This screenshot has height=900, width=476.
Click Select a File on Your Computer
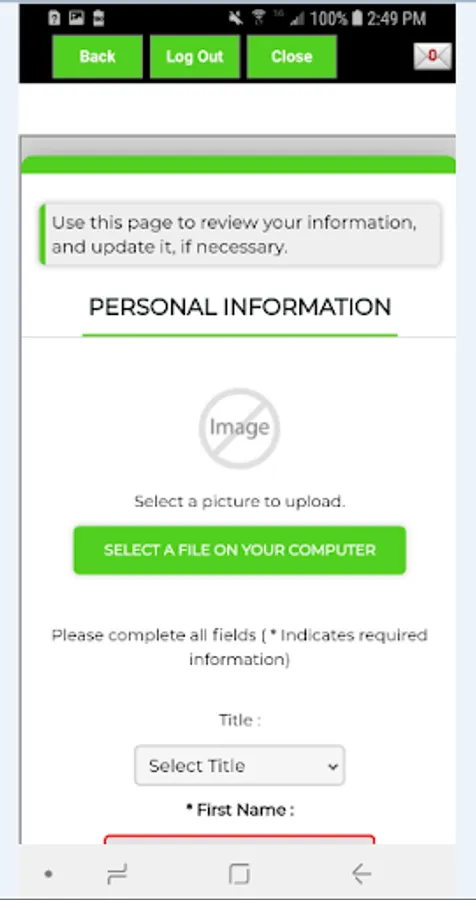[239, 550]
